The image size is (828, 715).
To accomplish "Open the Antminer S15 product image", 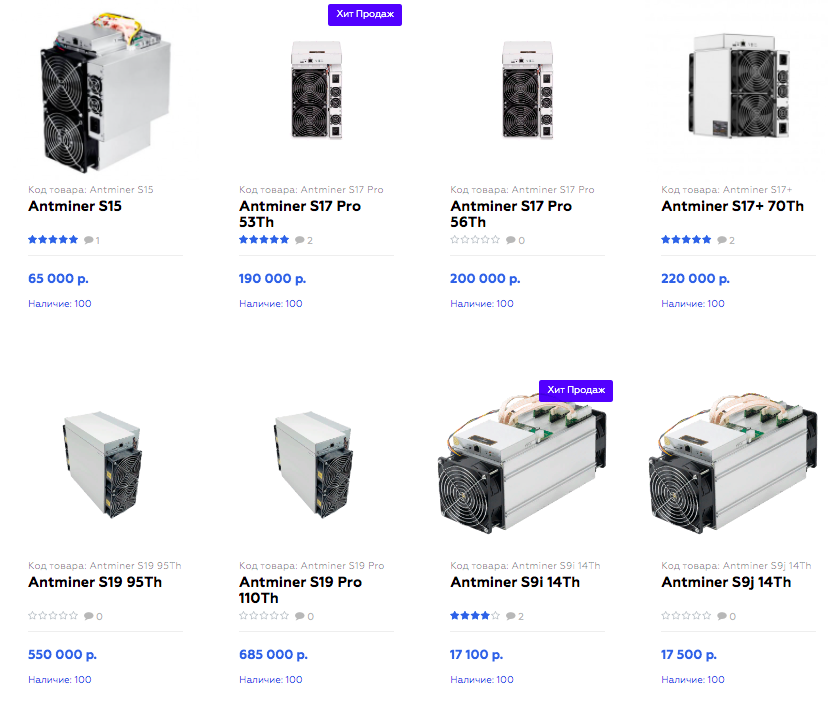I will (x=106, y=93).
